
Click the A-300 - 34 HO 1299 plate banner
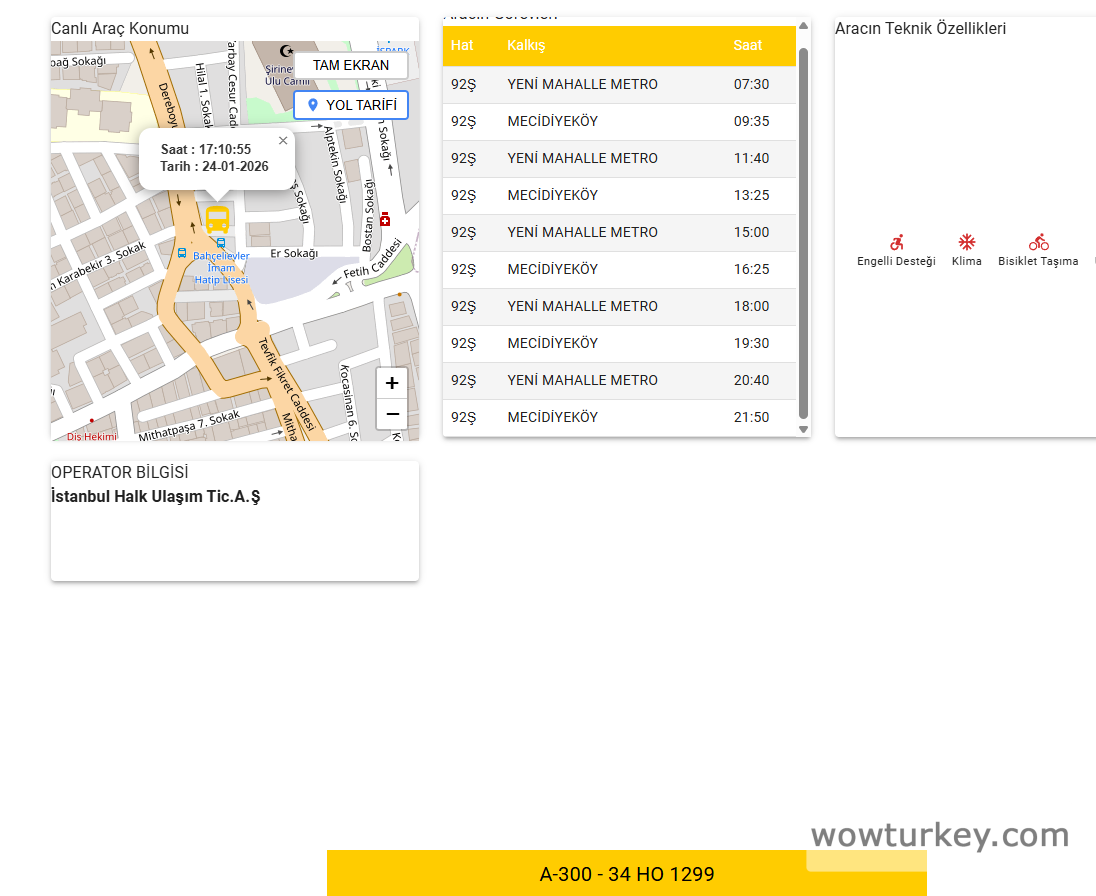(628, 873)
